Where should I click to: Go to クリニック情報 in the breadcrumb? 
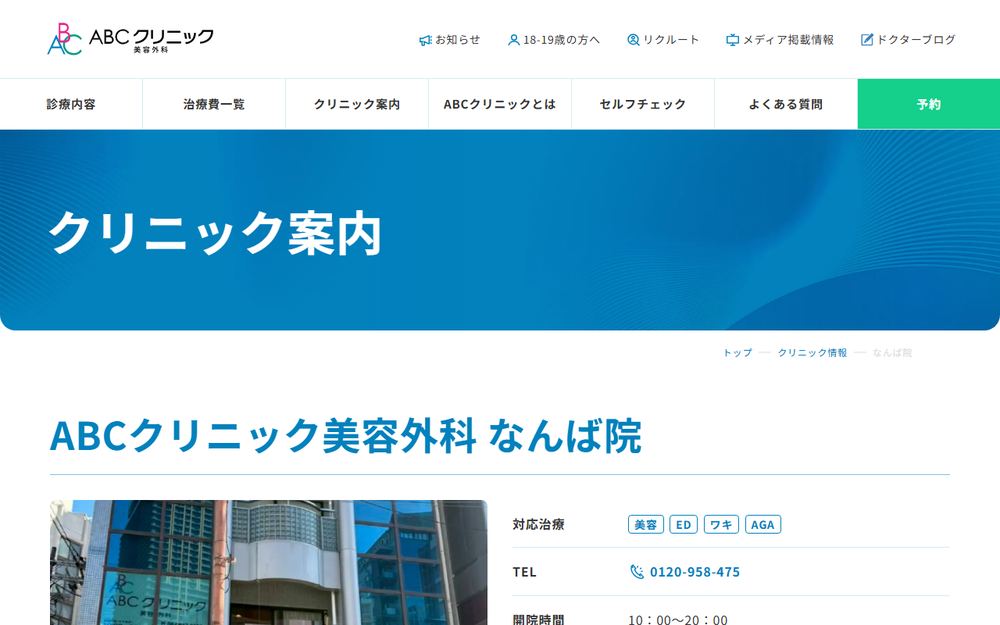pyautogui.click(x=812, y=353)
